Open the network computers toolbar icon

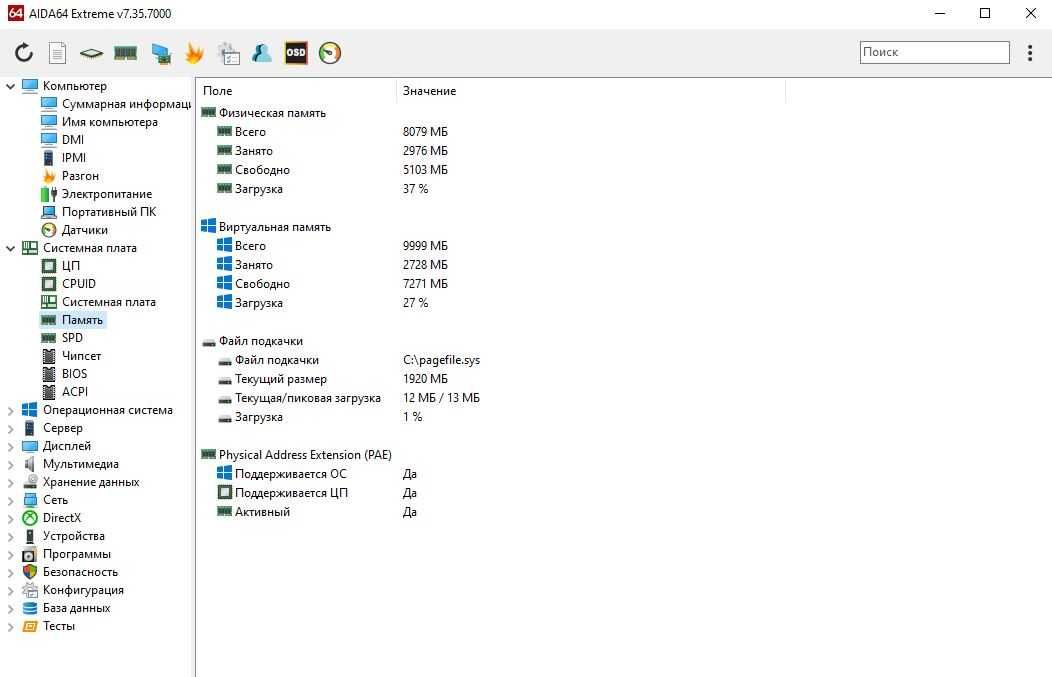pos(161,53)
